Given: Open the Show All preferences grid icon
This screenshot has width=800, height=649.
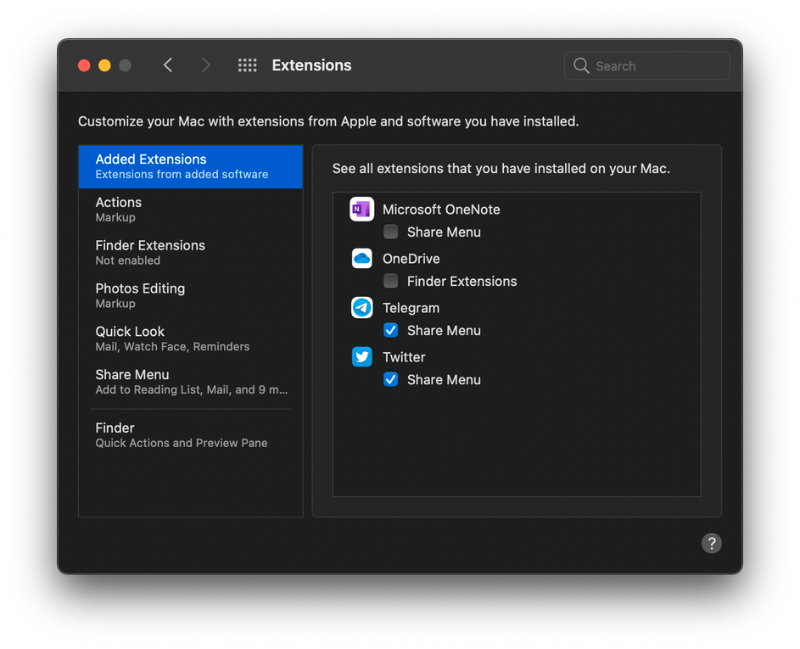Looking at the screenshot, I should pyautogui.click(x=247, y=64).
